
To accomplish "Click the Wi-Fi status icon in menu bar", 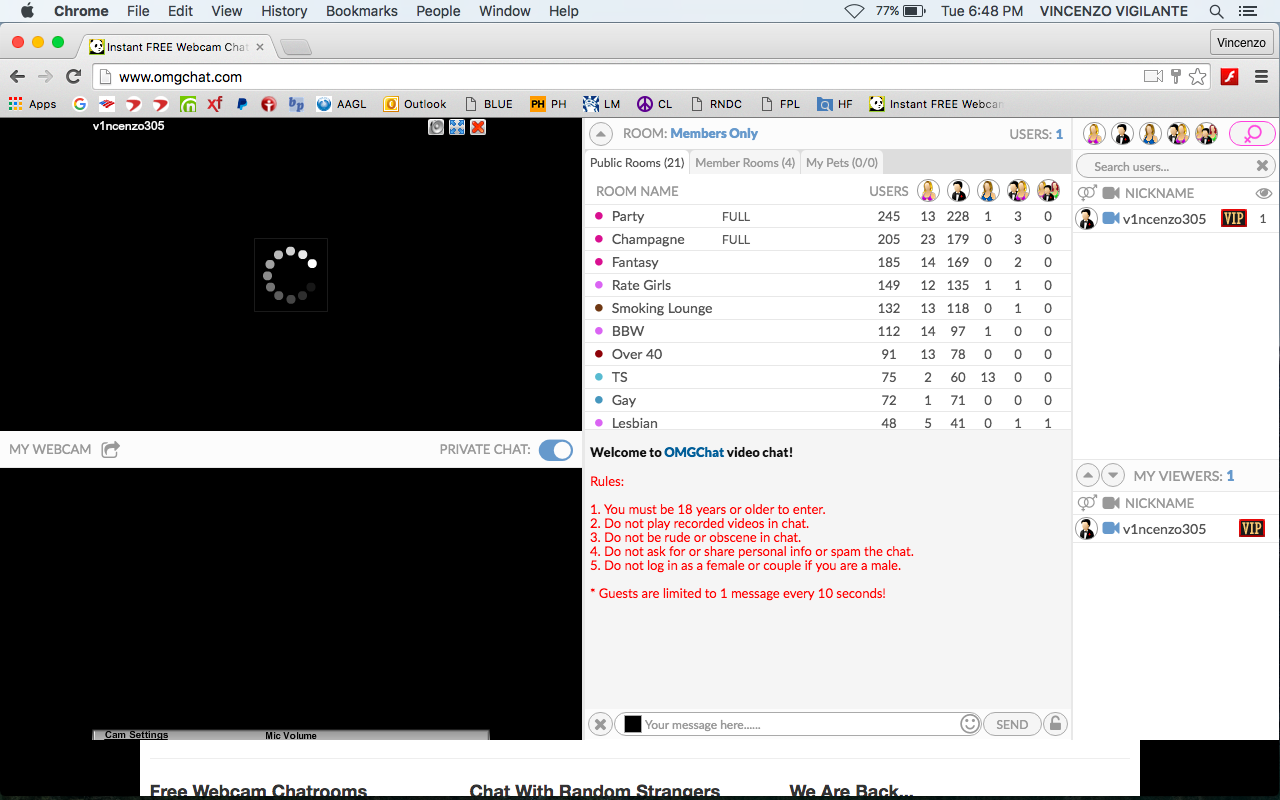I will (x=855, y=11).
